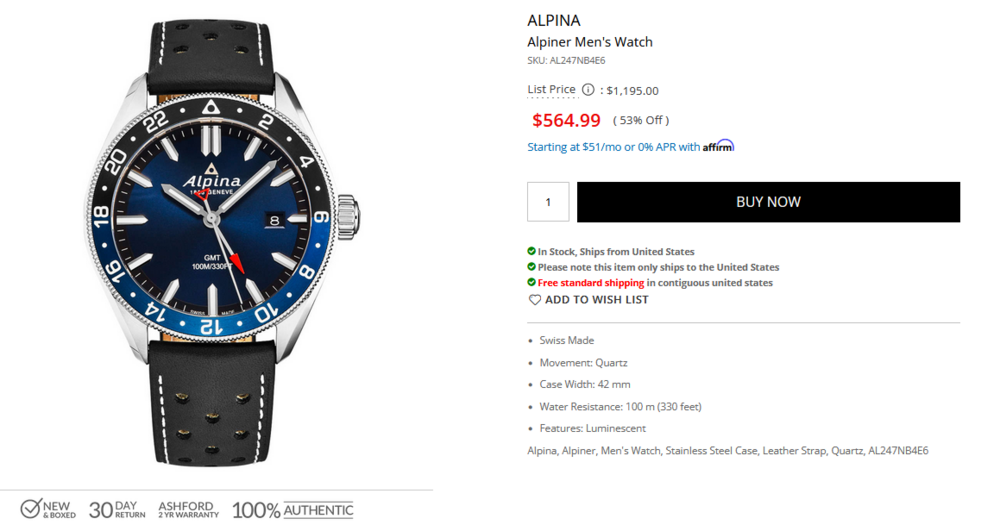Click the quantity input field
The image size is (1000, 531).
(x=548, y=202)
